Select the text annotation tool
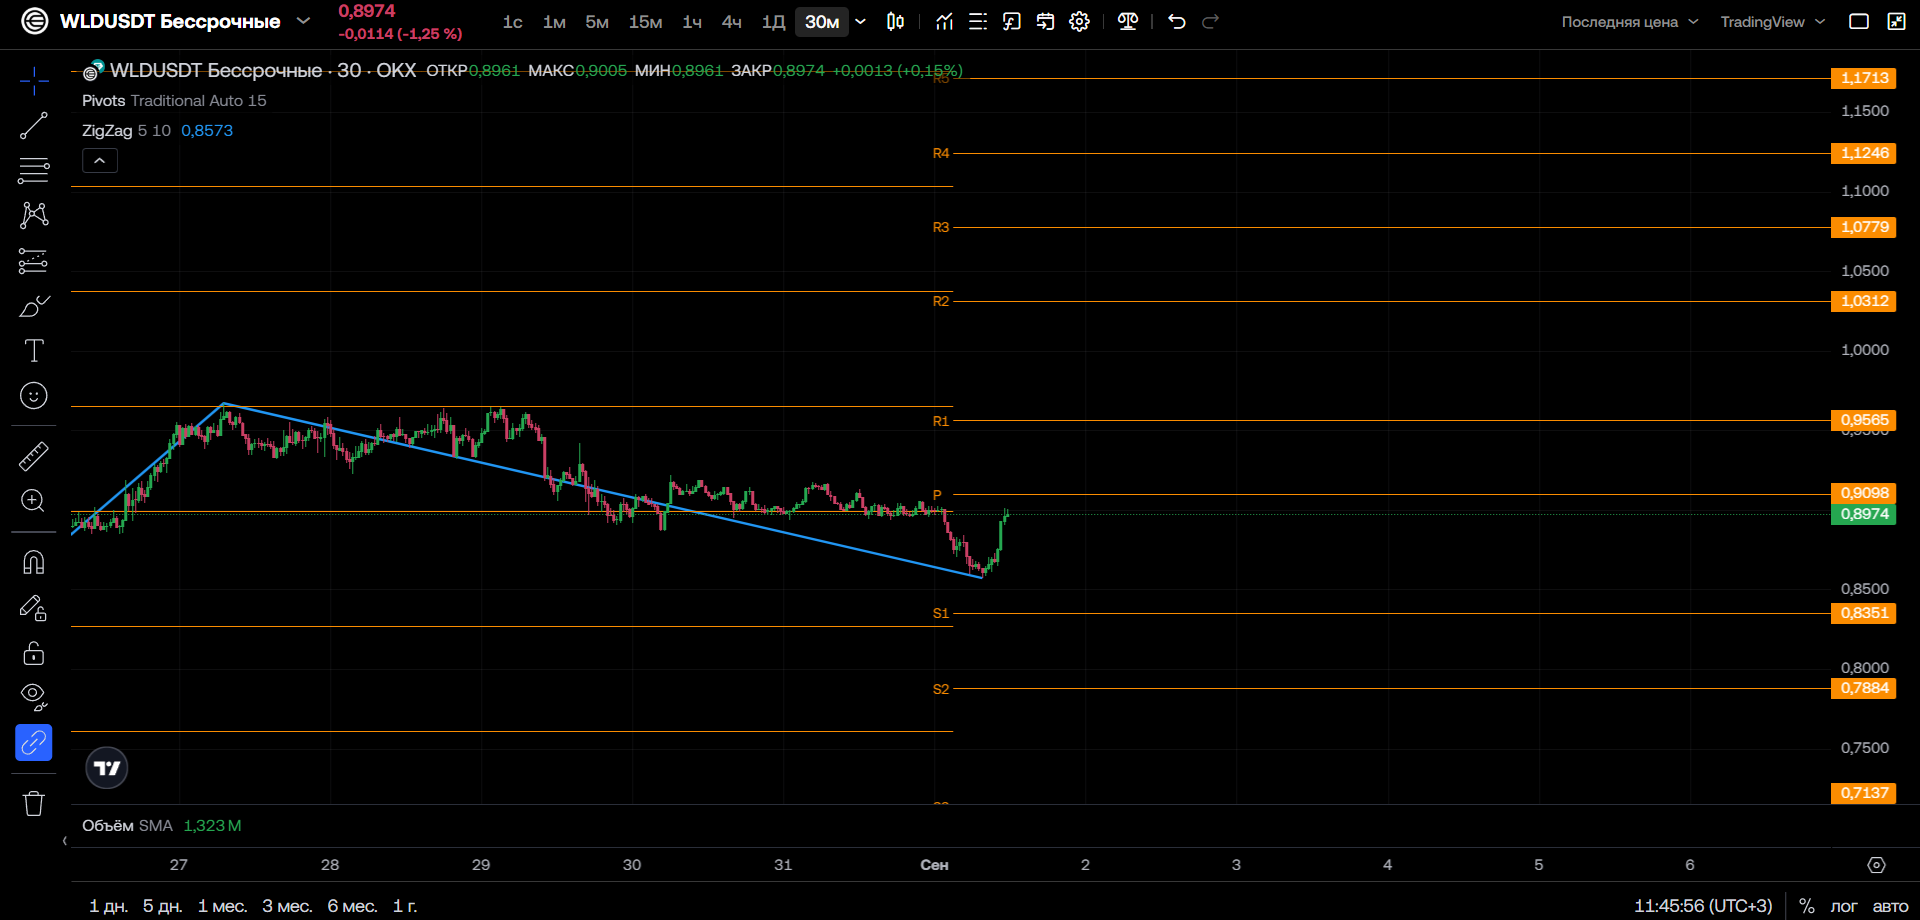 pyautogui.click(x=34, y=350)
